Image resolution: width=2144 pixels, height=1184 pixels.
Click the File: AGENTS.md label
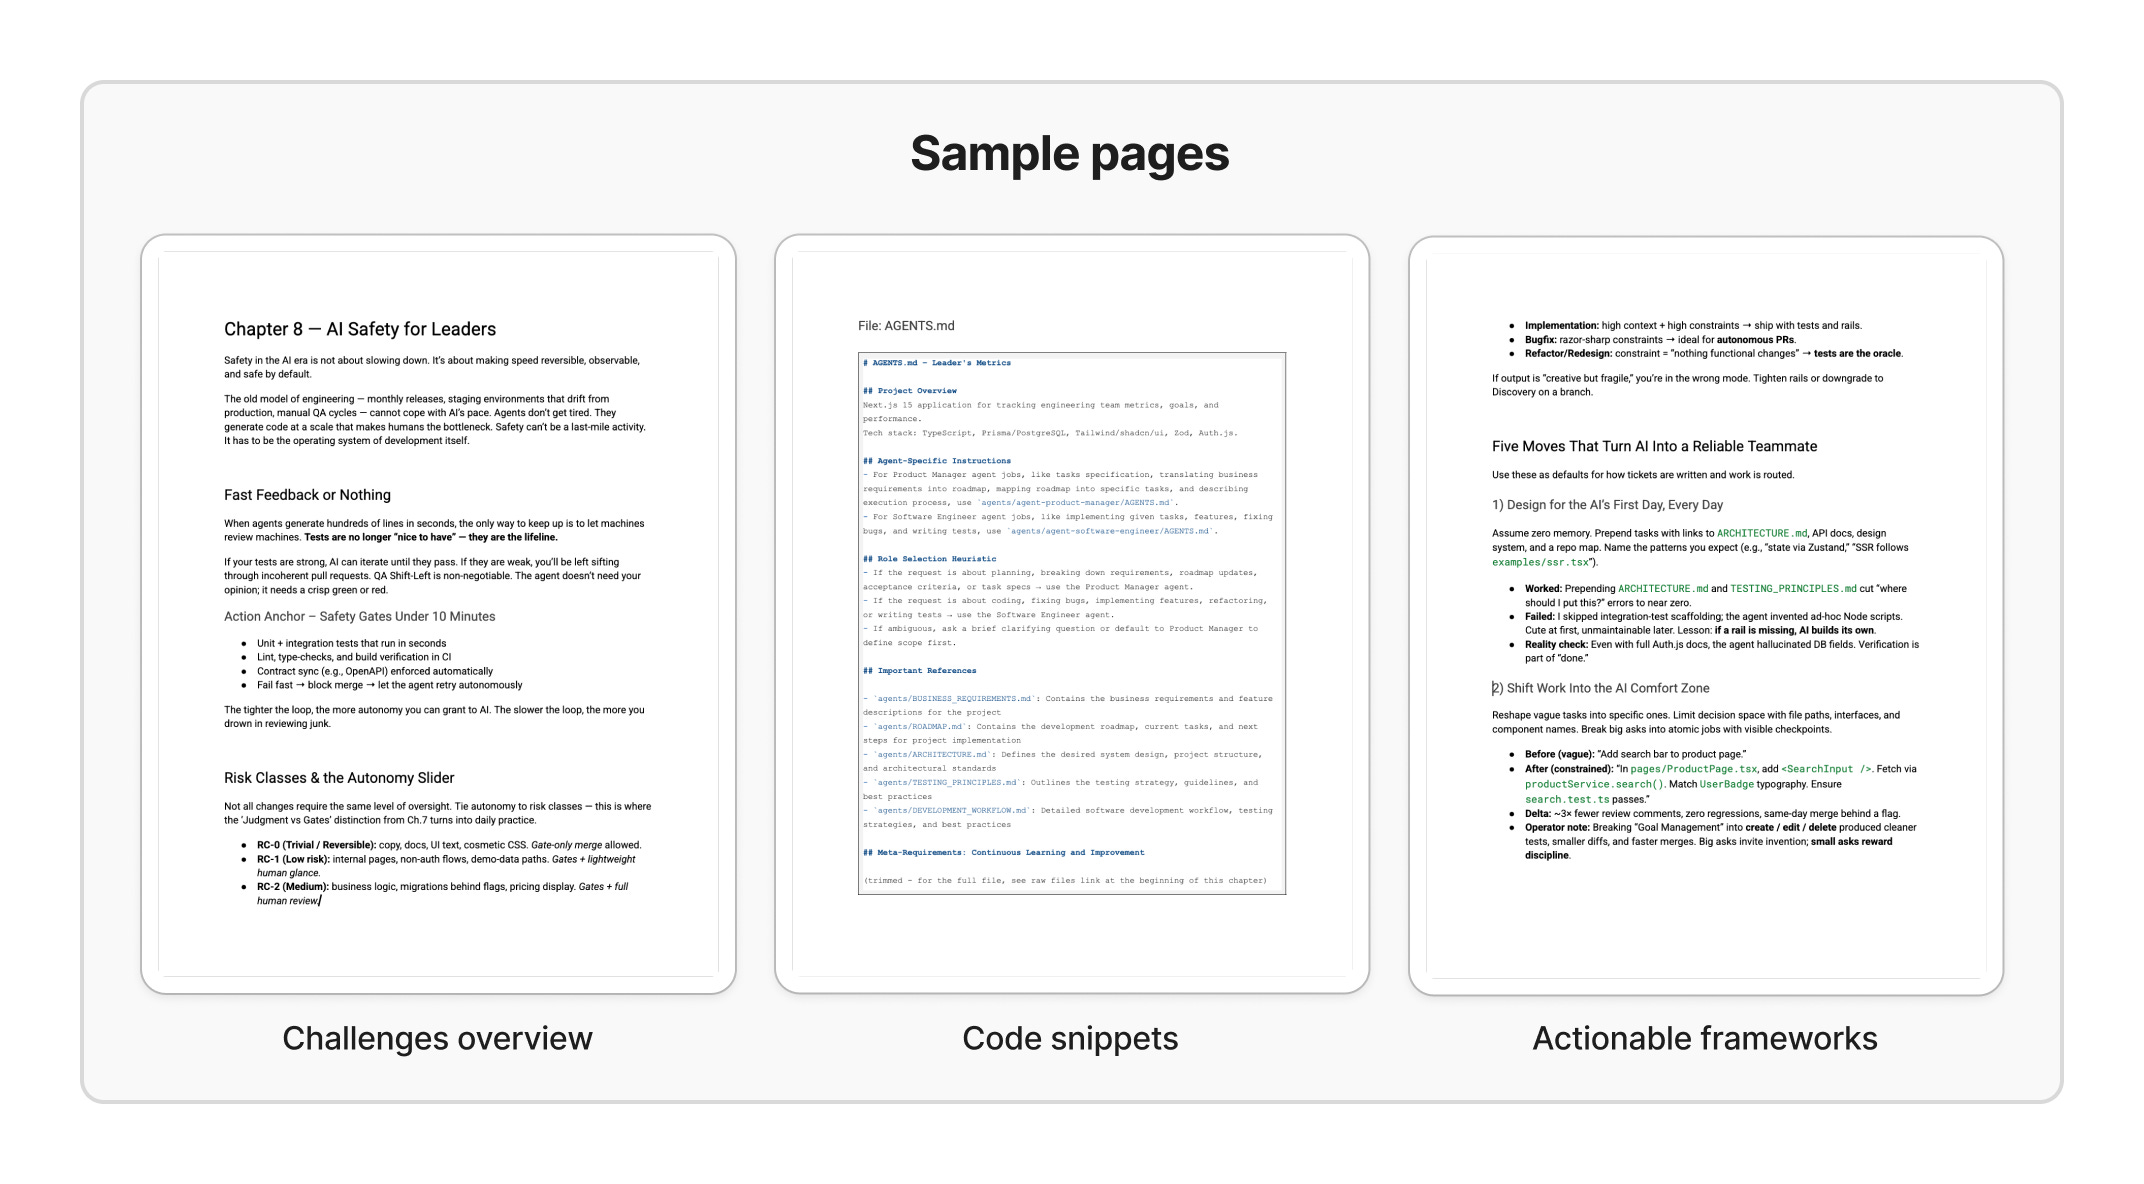tap(905, 326)
